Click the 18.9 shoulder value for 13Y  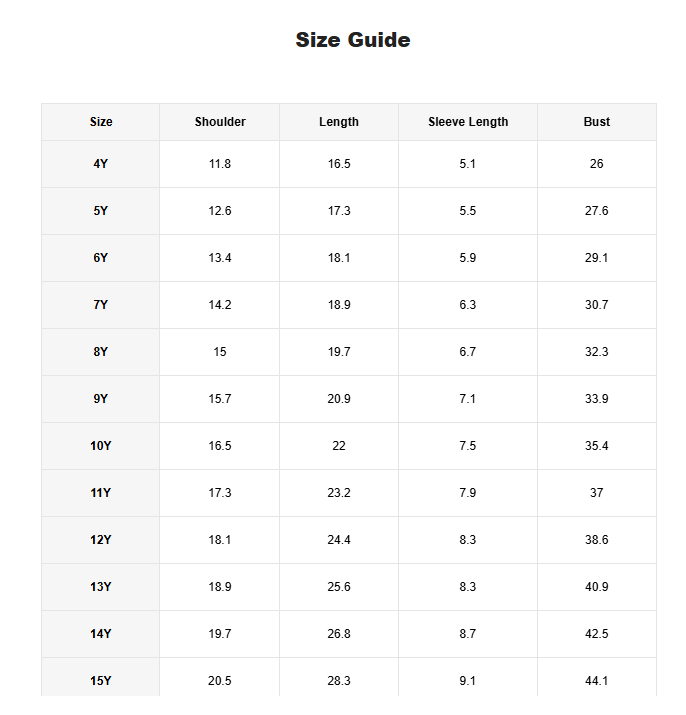pyautogui.click(x=220, y=586)
